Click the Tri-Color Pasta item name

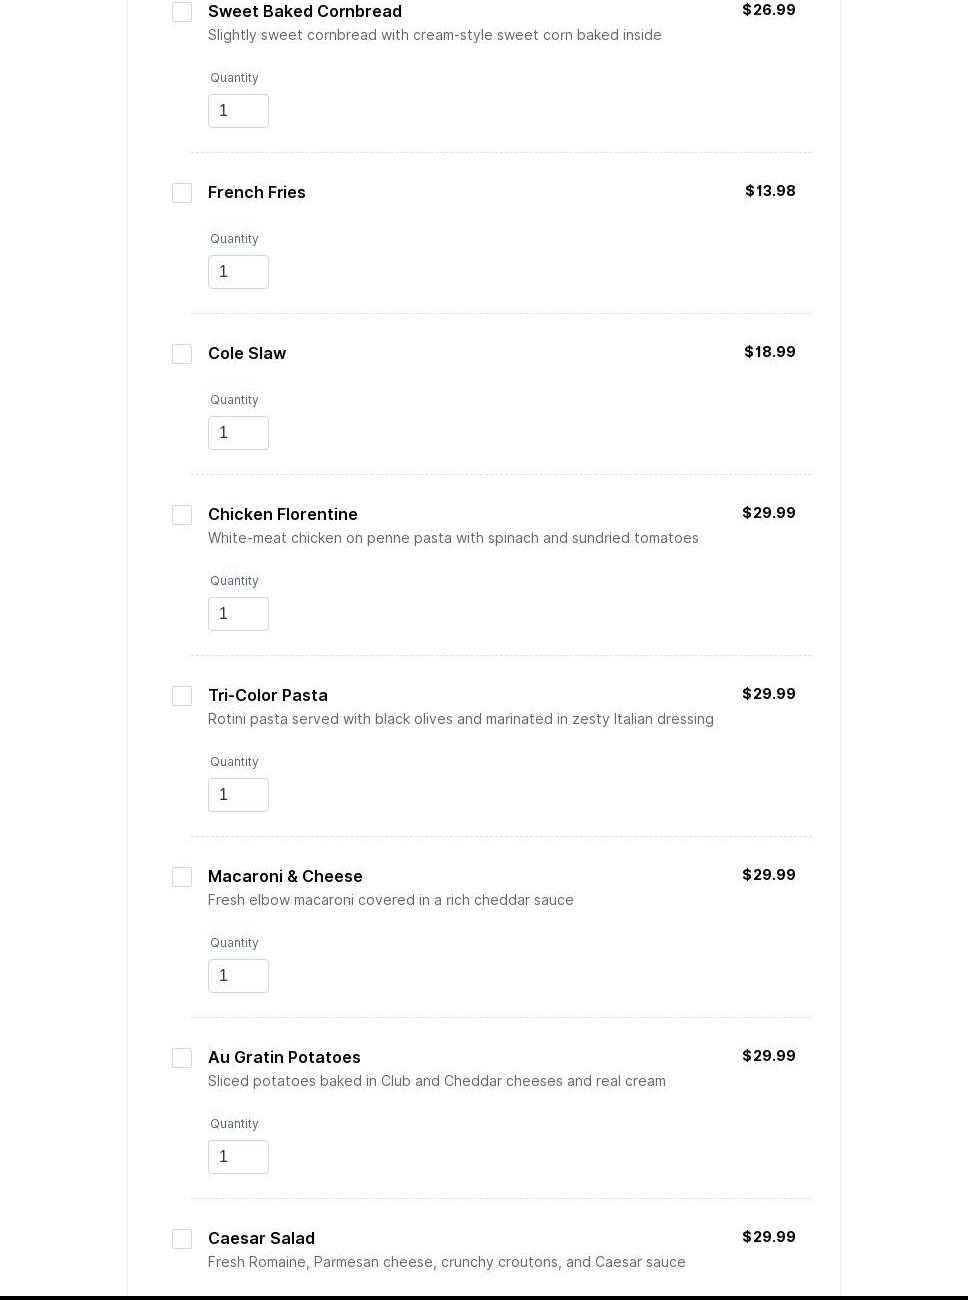tap(268, 695)
